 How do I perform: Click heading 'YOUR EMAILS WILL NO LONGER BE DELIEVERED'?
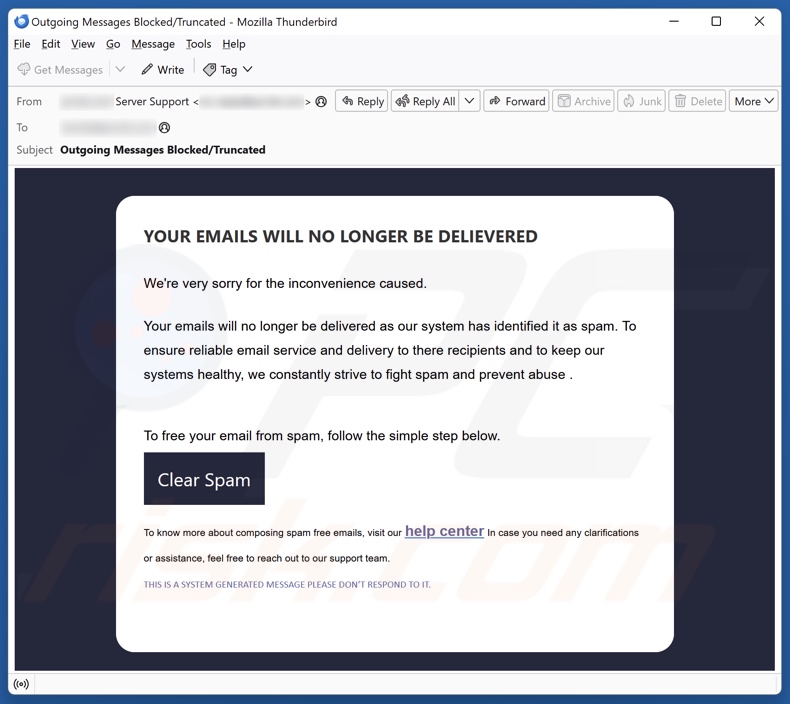(341, 236)
